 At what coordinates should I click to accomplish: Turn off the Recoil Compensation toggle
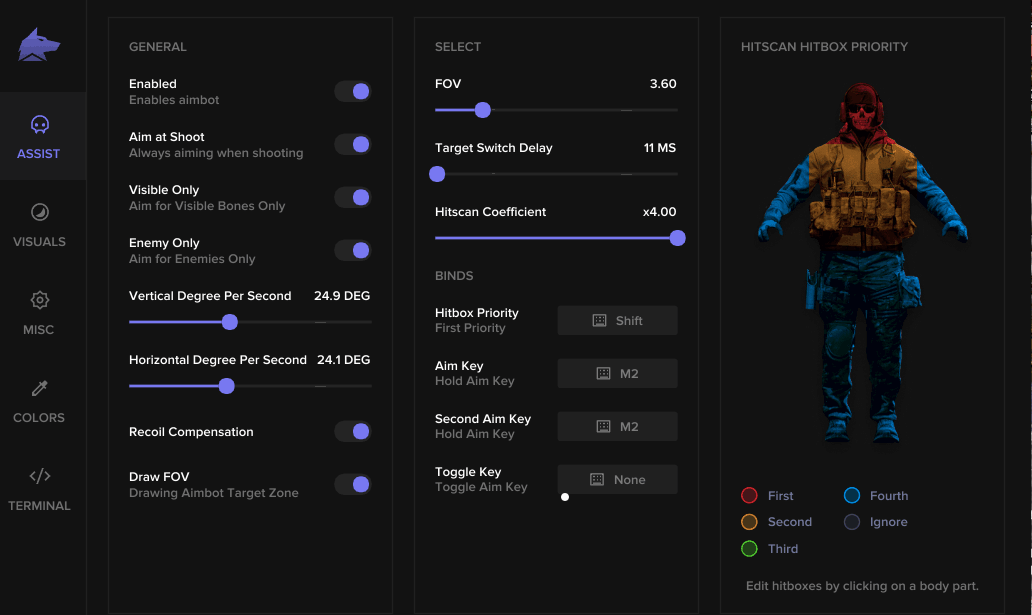coord(353,432)
